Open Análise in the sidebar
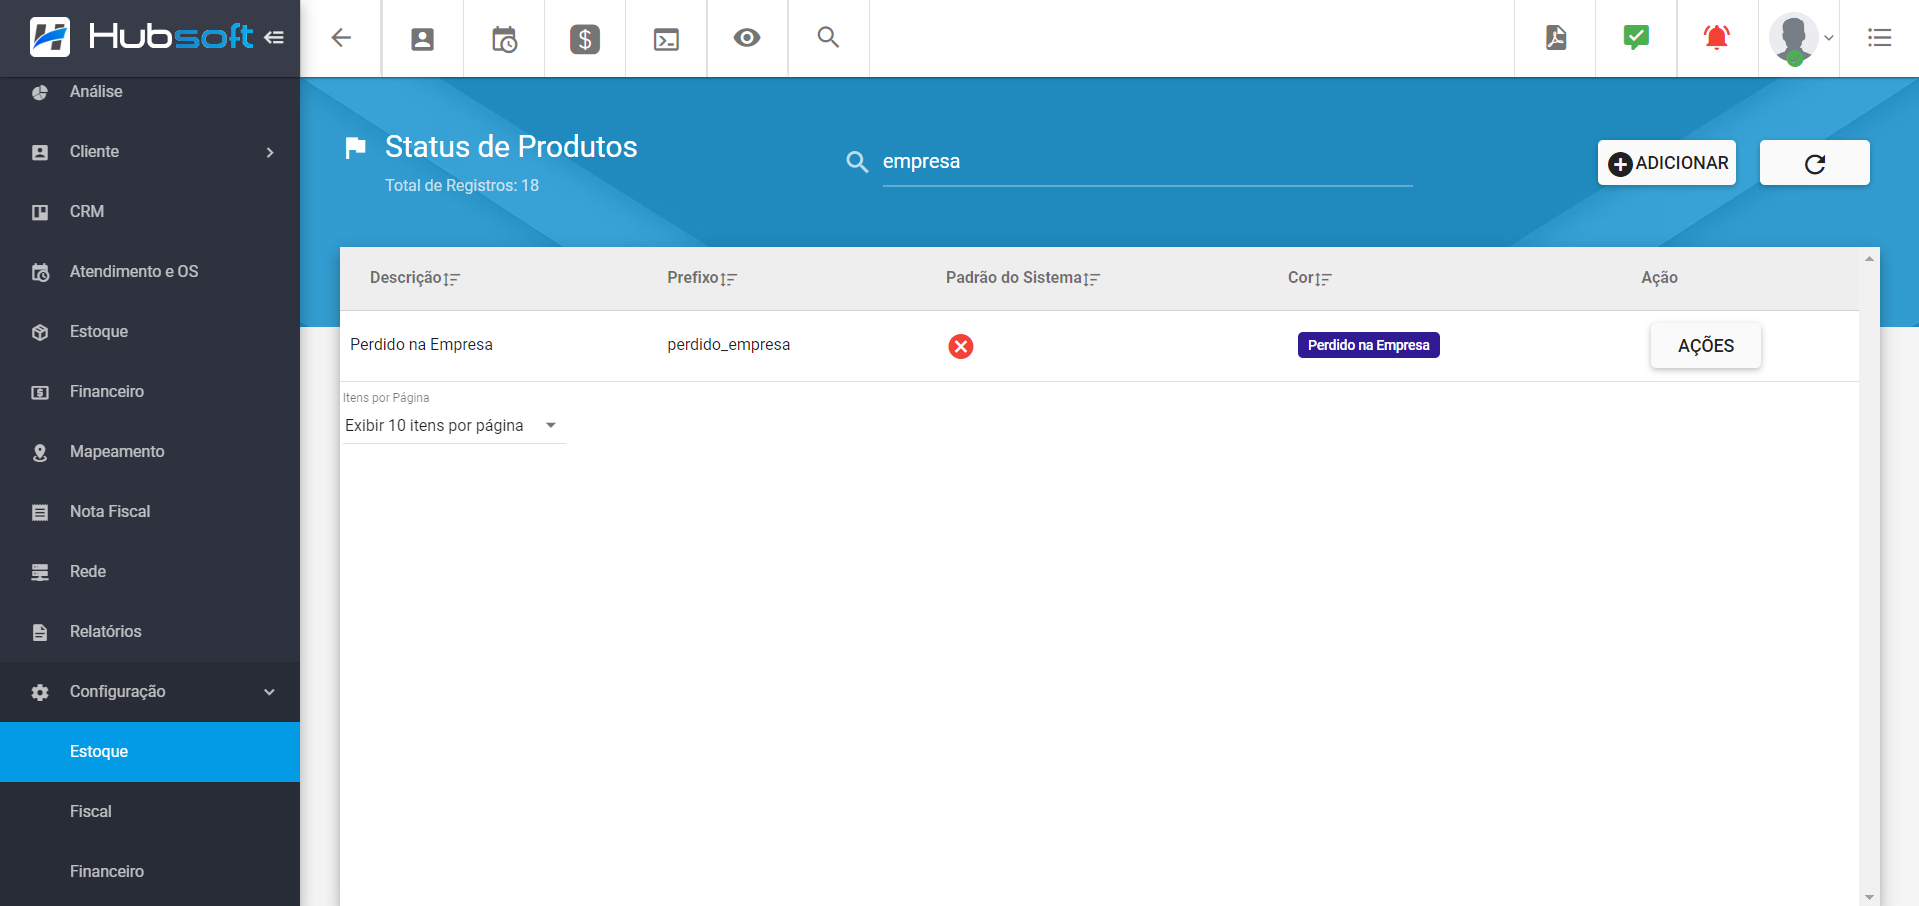Image resolution: width=1919 pixels, height=906 pixels. coord(150,92)
